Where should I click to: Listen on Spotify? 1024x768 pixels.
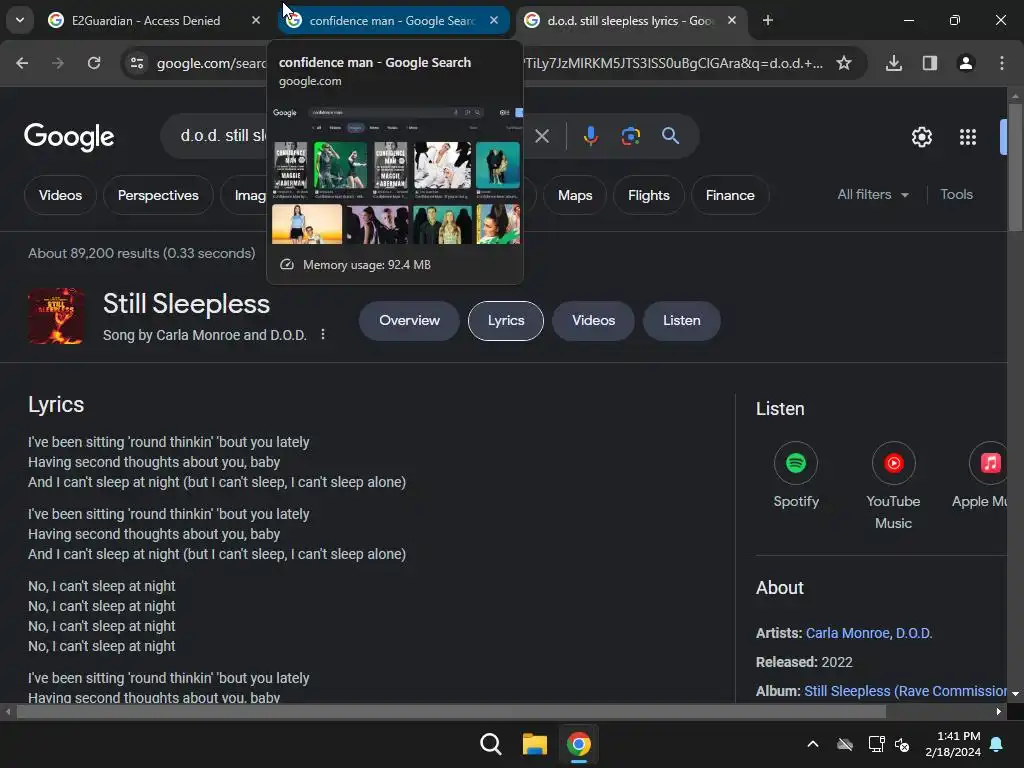point(795,476)
